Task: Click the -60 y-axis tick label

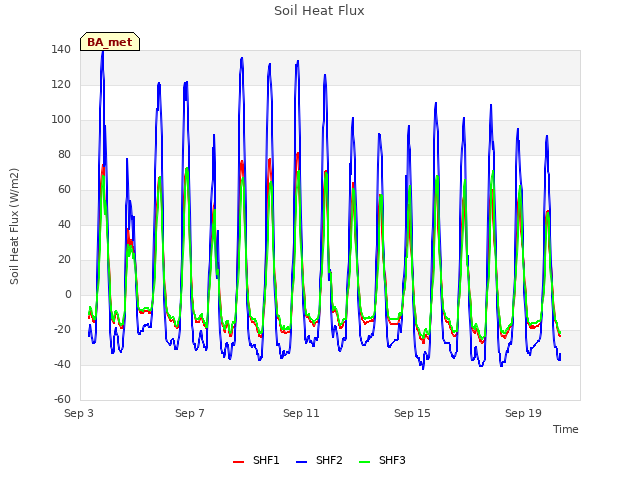Action: tap(62, 400)
